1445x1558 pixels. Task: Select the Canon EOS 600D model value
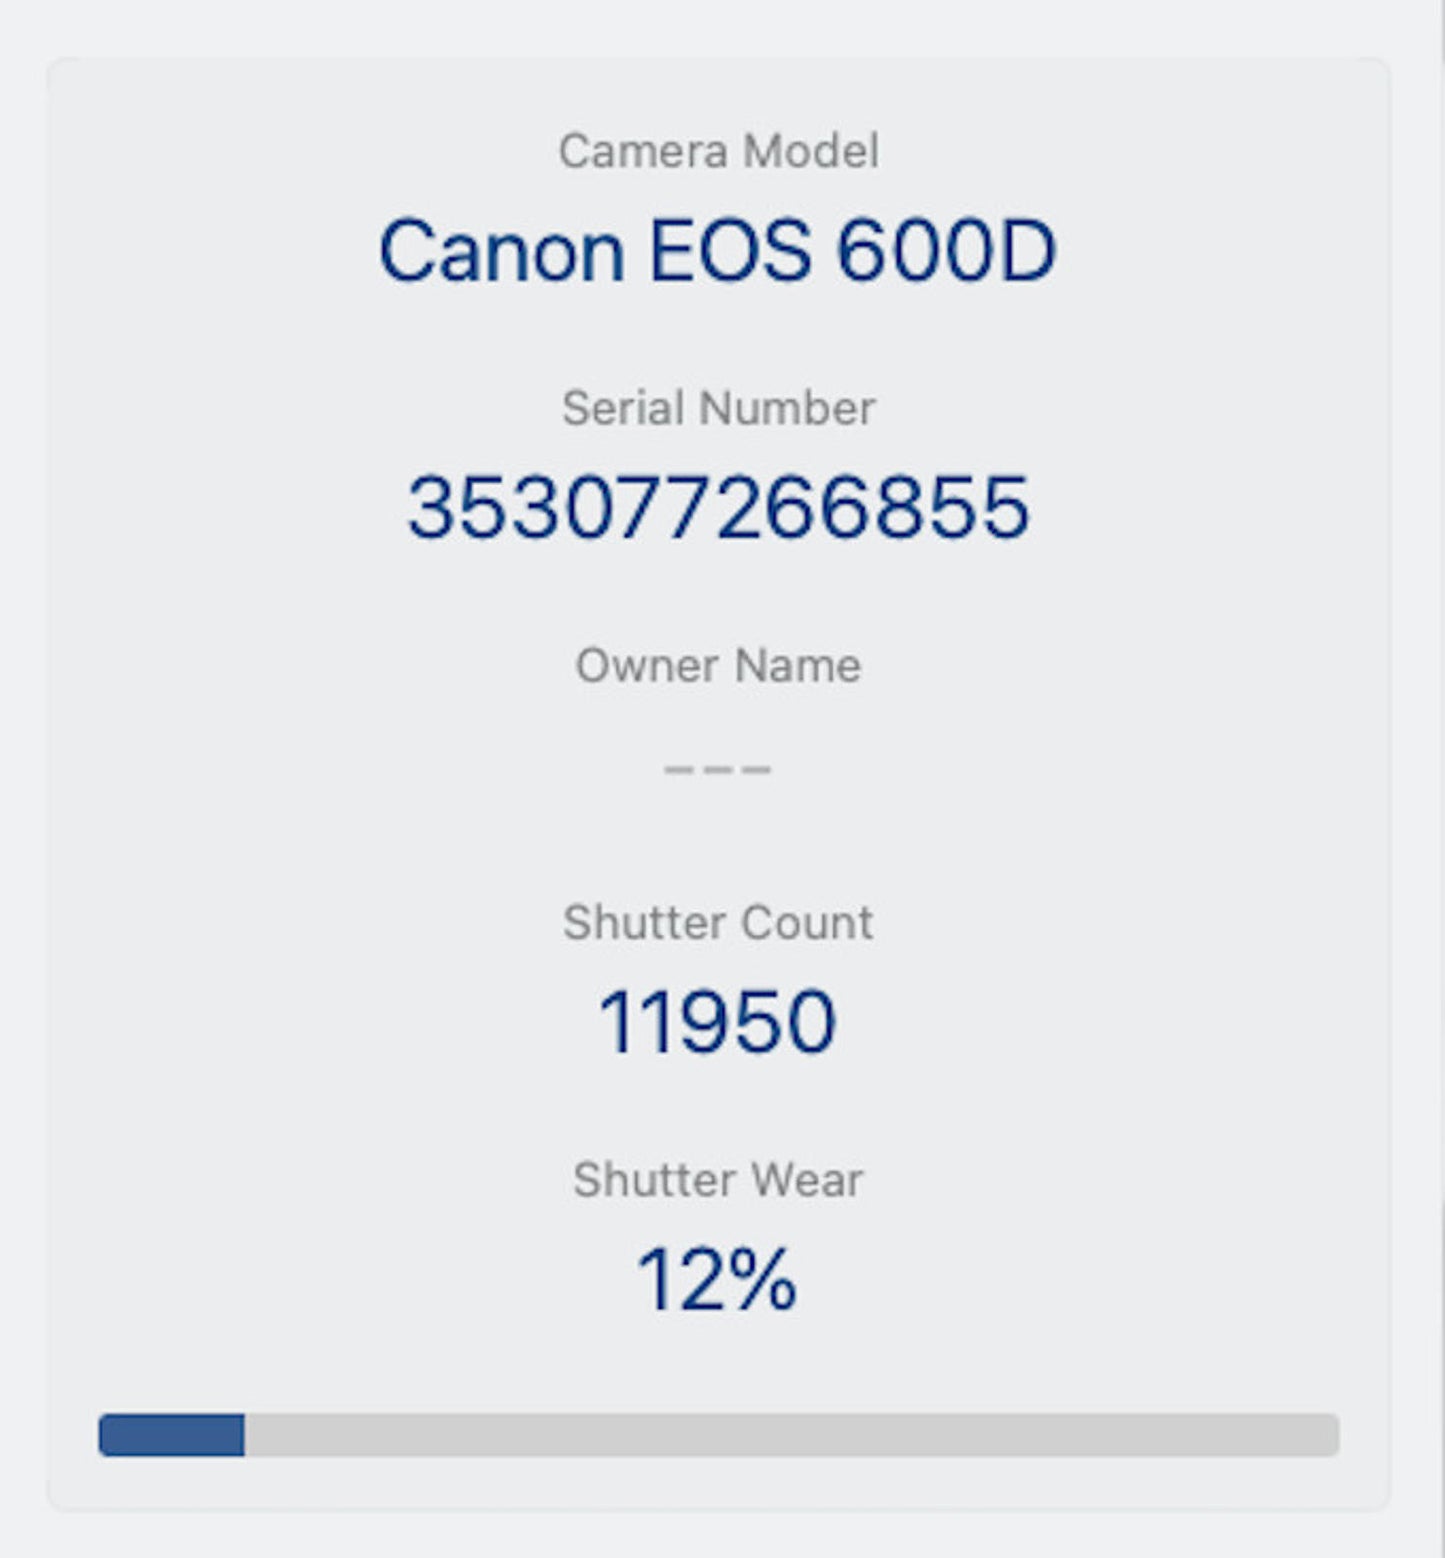point(717,251)
